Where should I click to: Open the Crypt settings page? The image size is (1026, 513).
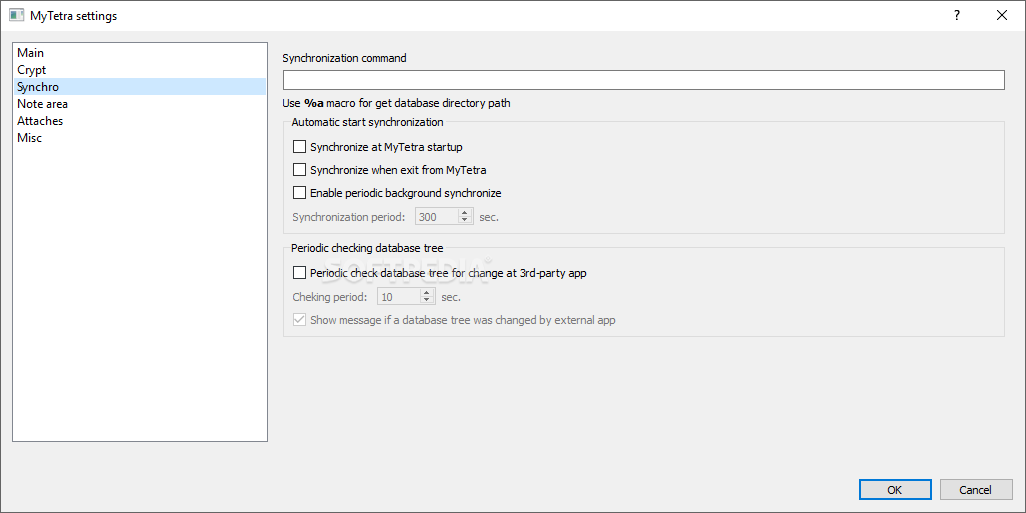[139, 70]
